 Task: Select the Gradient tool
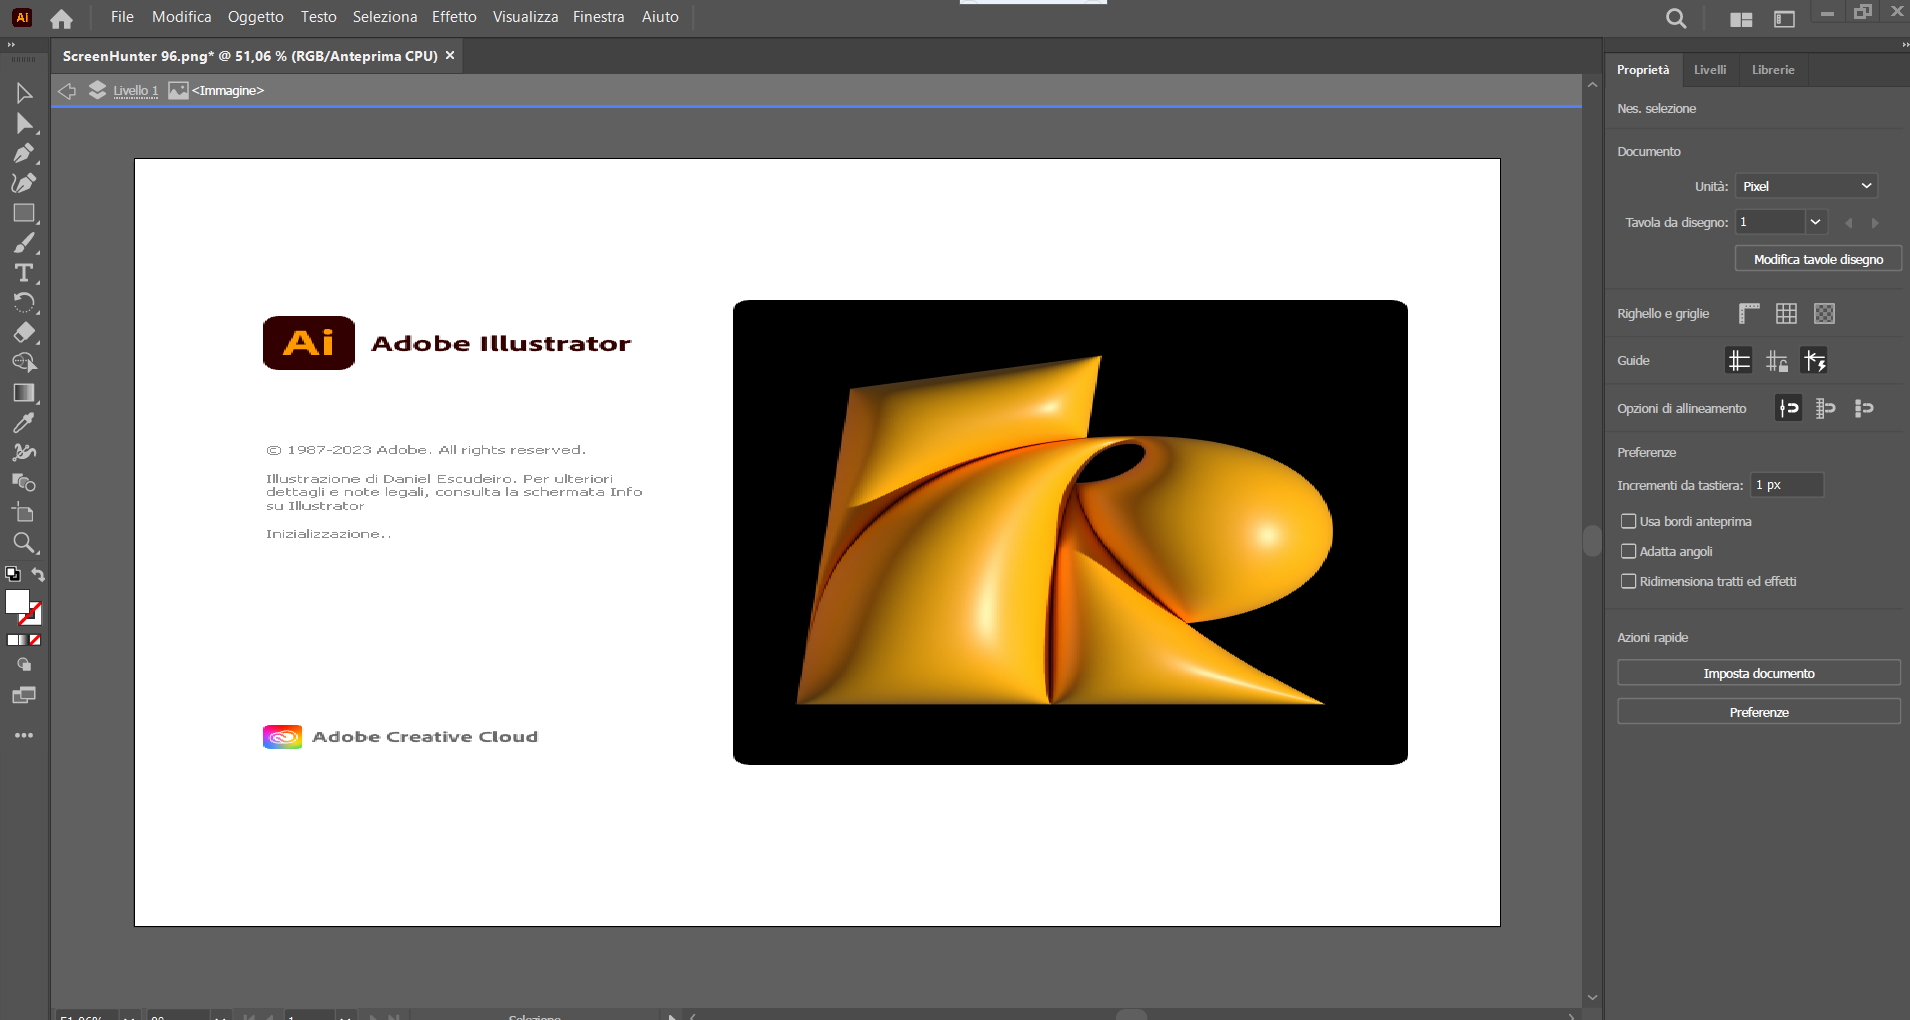(24, 393)
